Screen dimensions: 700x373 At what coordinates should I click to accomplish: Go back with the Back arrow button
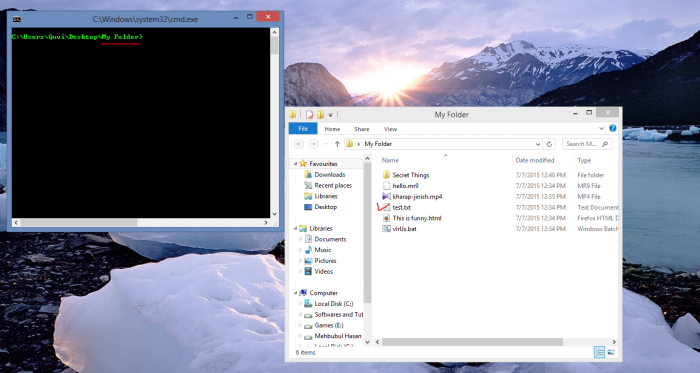click(x=299, y=144)
